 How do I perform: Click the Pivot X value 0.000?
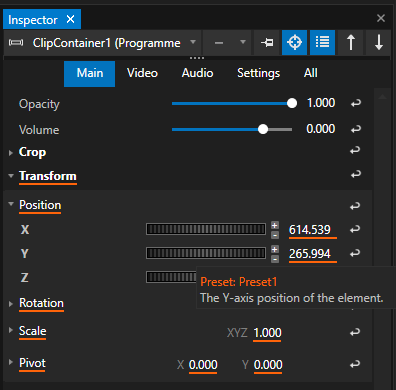tap(203, 365)
